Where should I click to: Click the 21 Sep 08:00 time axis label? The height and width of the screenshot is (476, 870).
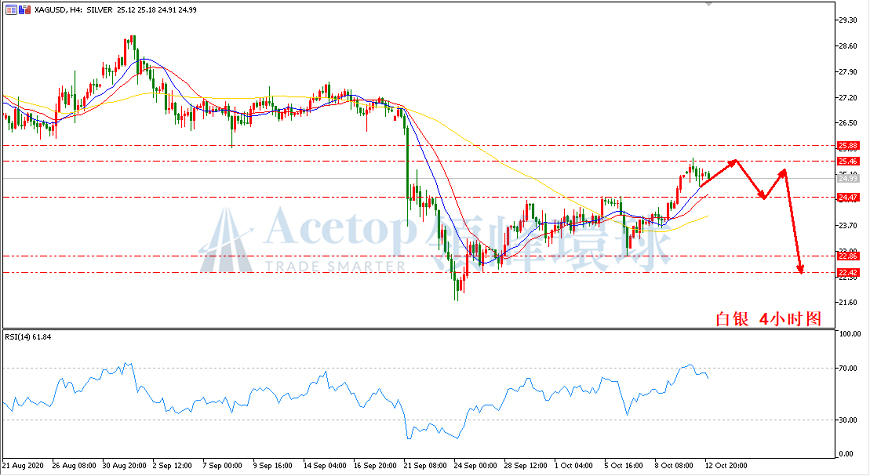(x=426, y=465)
